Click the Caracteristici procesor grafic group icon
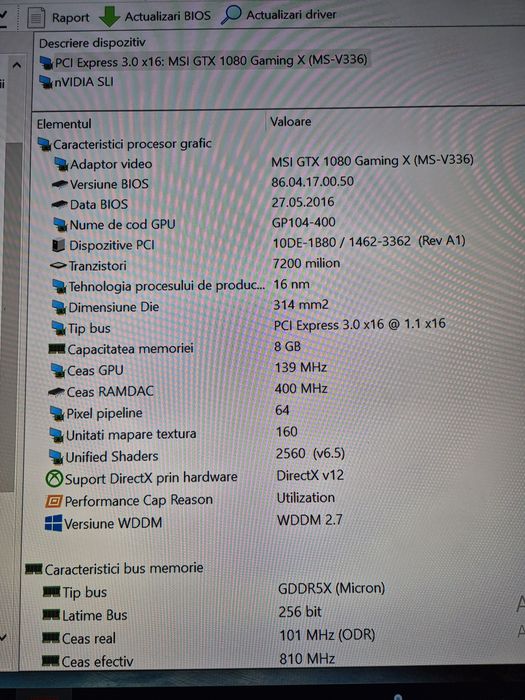 click(x=45, y=145)
